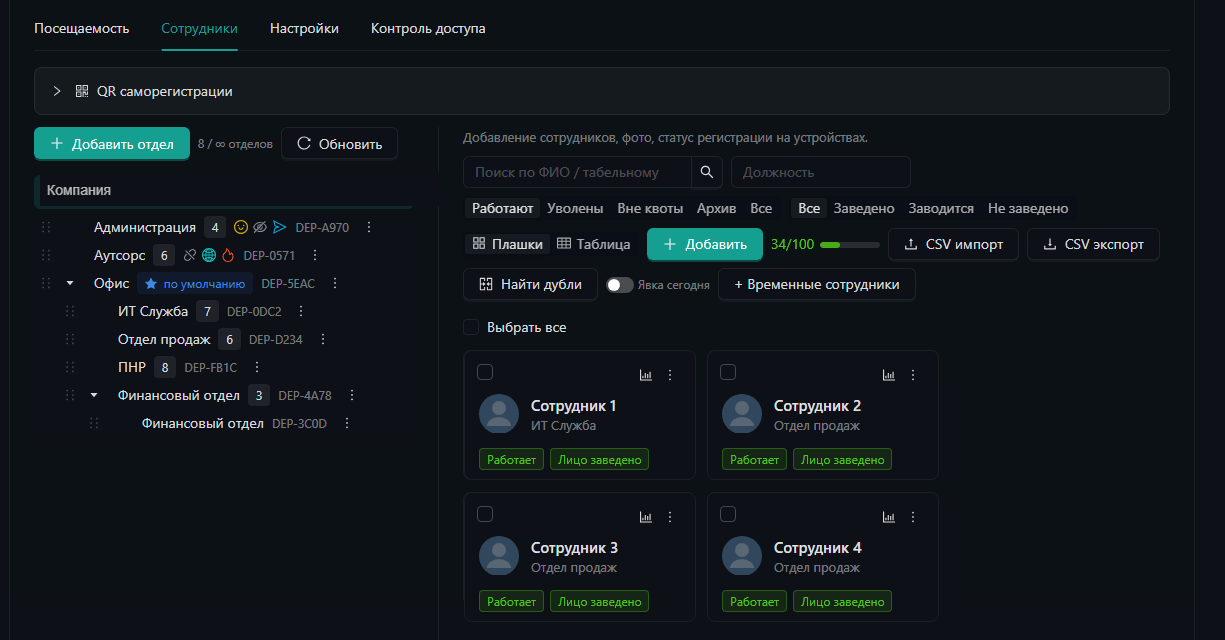Go to Контроль доступа tab
This screenshot has height=640, width=1225.
pos(428,28)
